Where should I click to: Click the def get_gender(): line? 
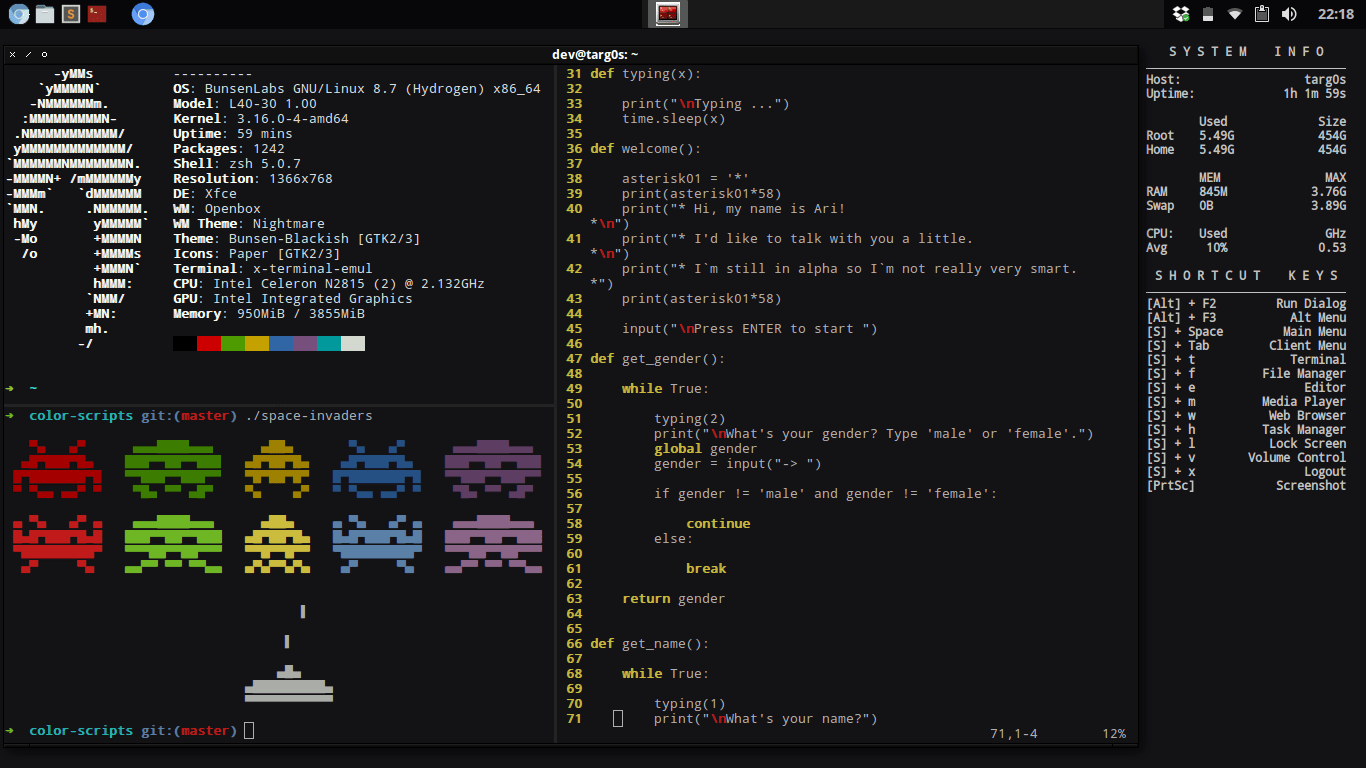pos(658,359)
